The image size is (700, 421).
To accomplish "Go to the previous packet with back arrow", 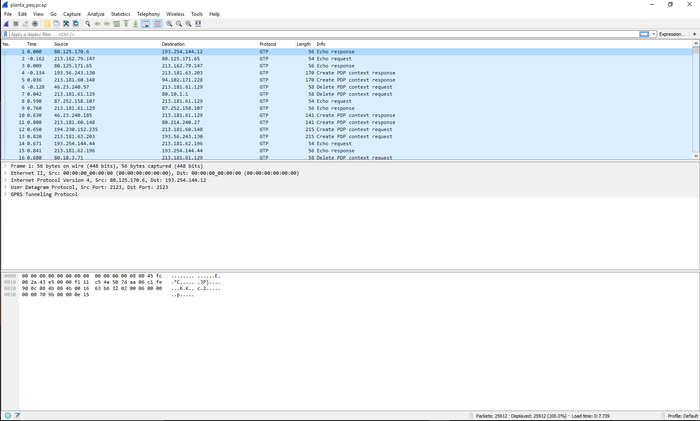I will [98, 24].
